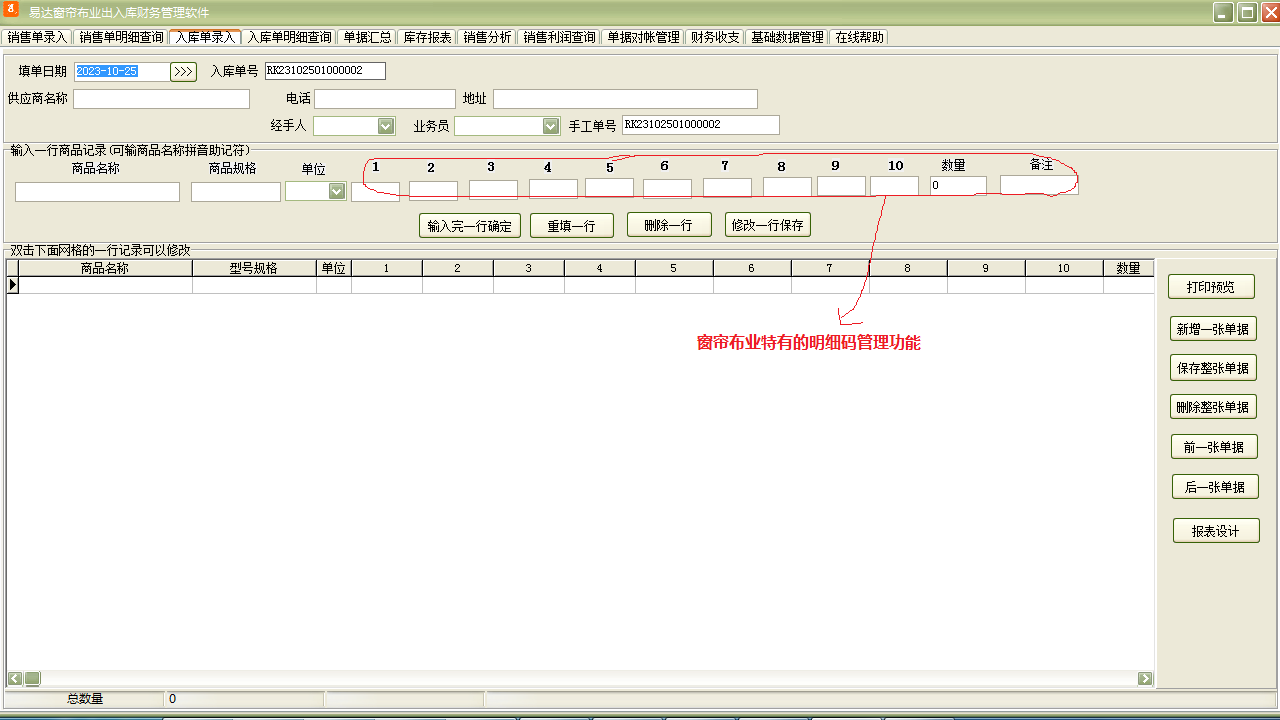
Task: Expand the 经手人 dropdown
Action: tap(386, 126)
